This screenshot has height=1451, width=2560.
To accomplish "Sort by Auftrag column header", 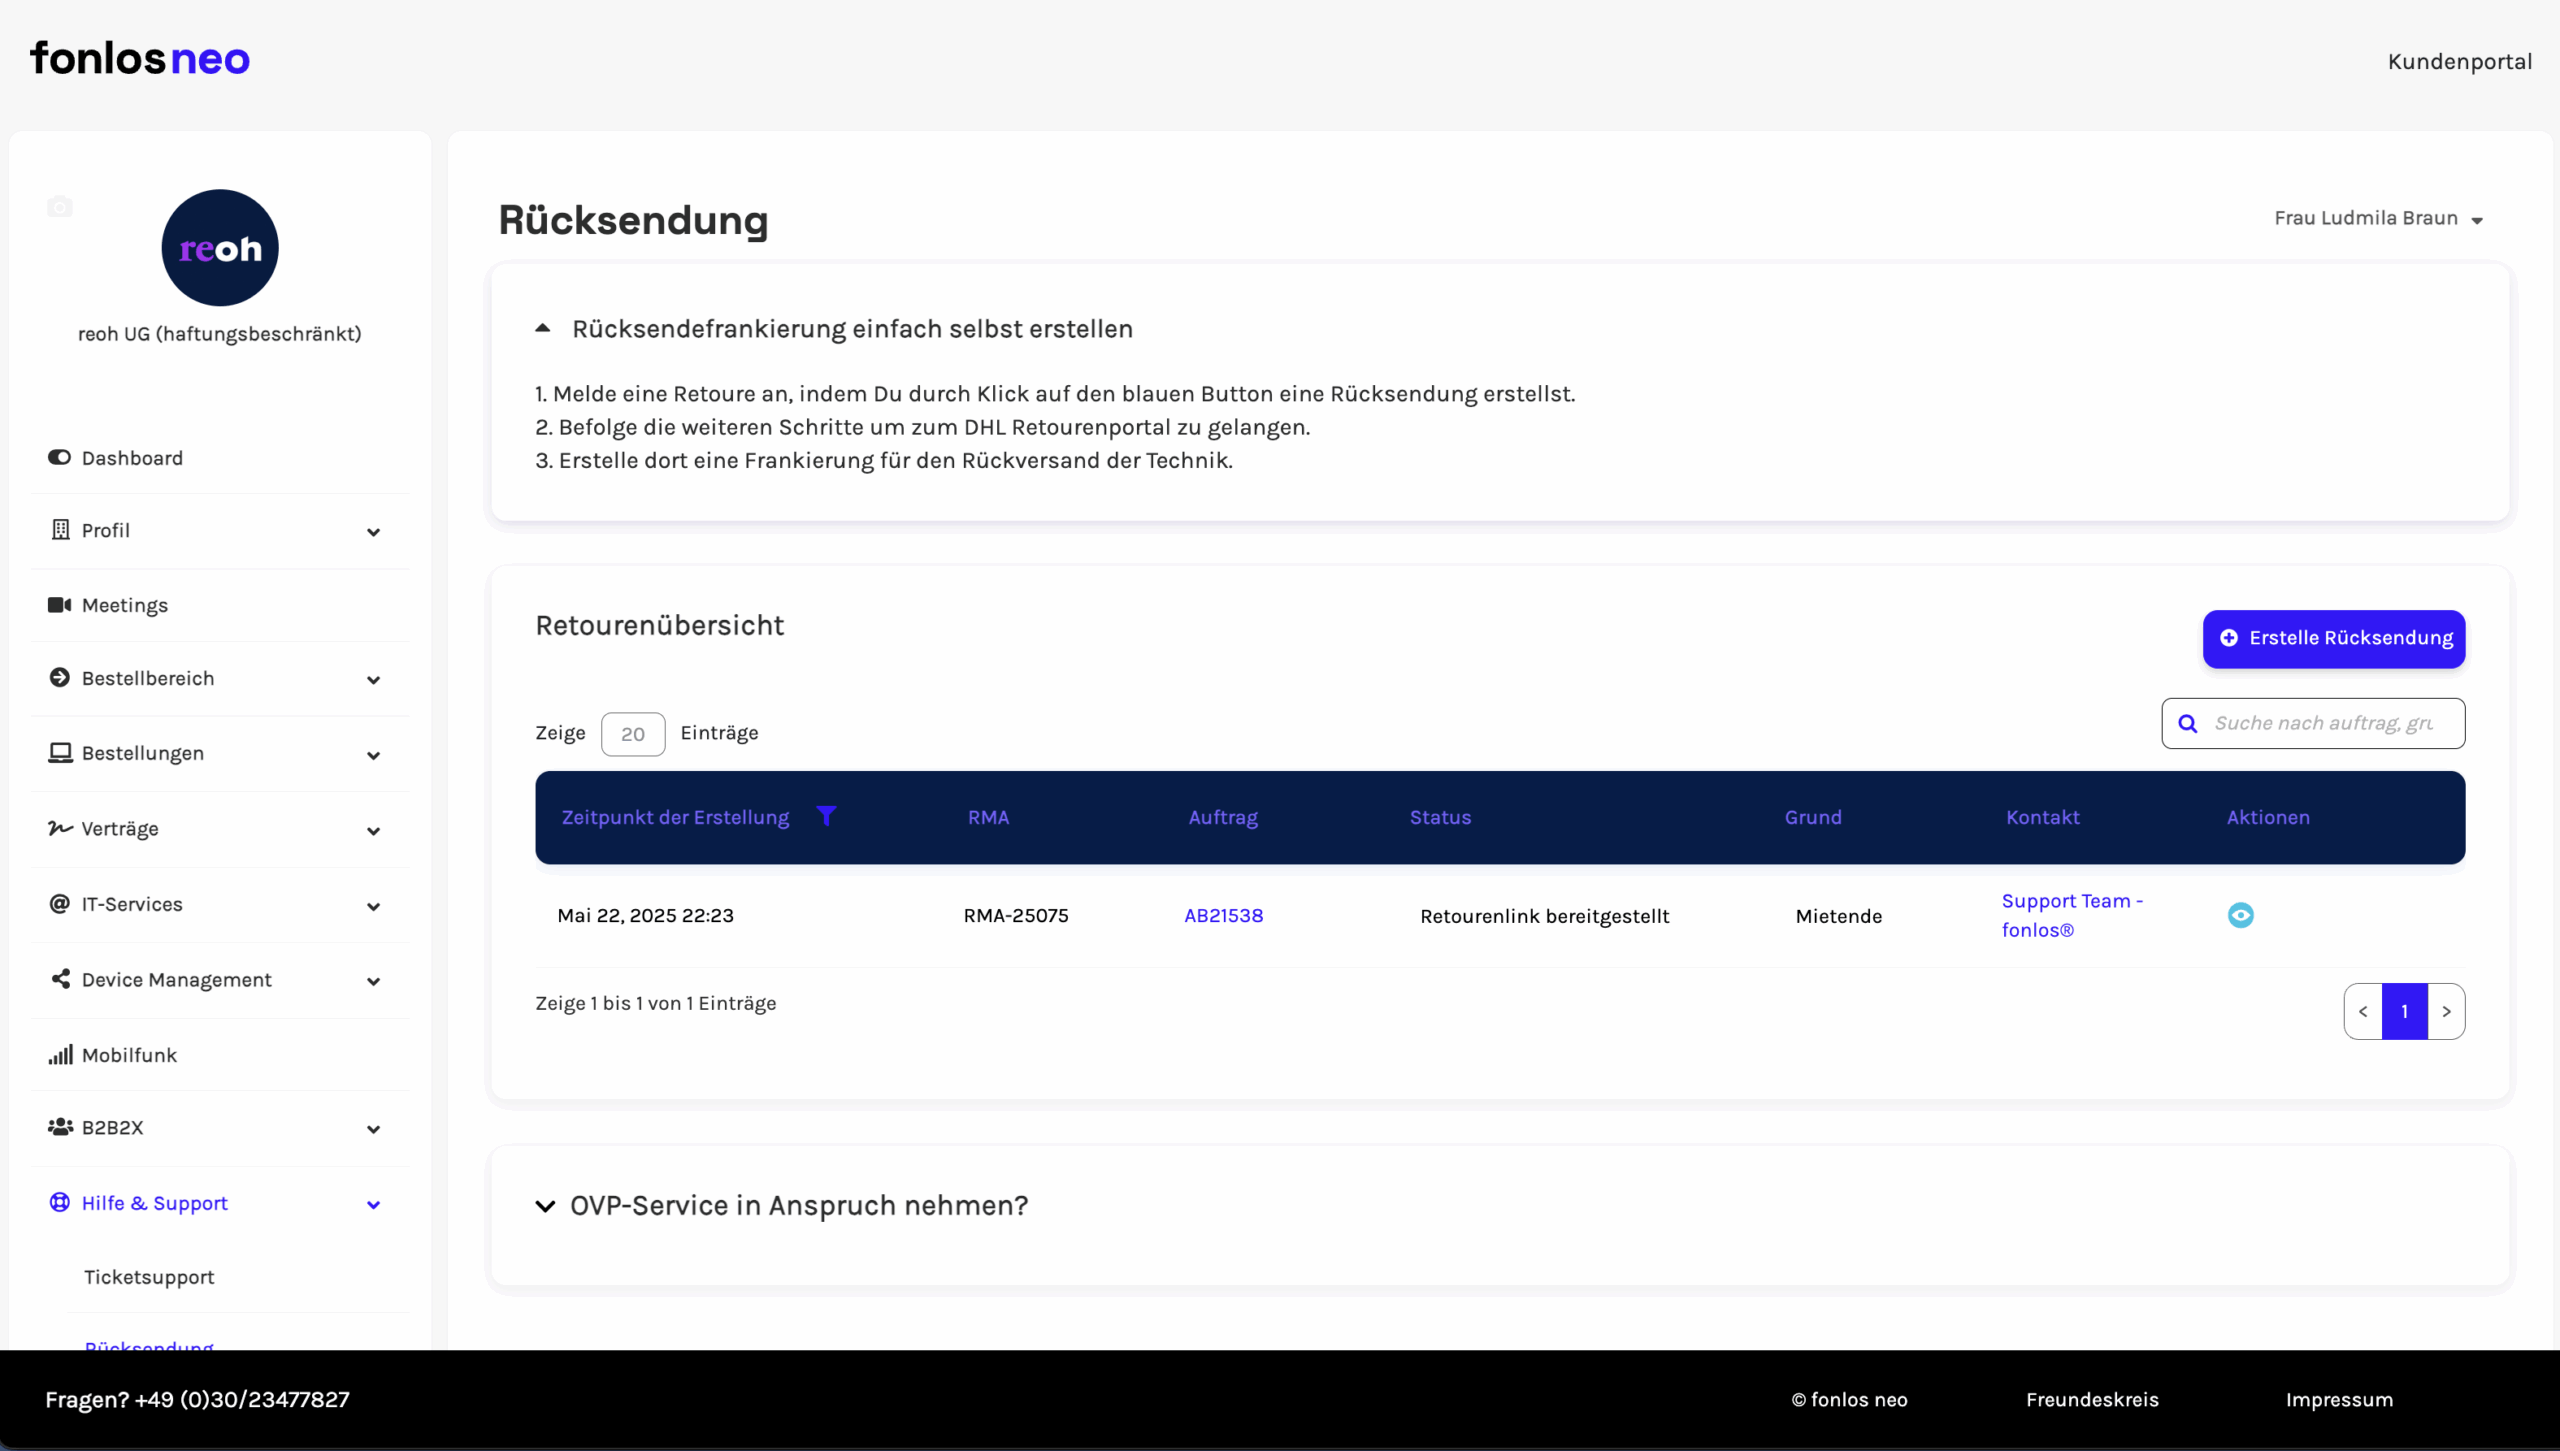I will [1223, 817].
